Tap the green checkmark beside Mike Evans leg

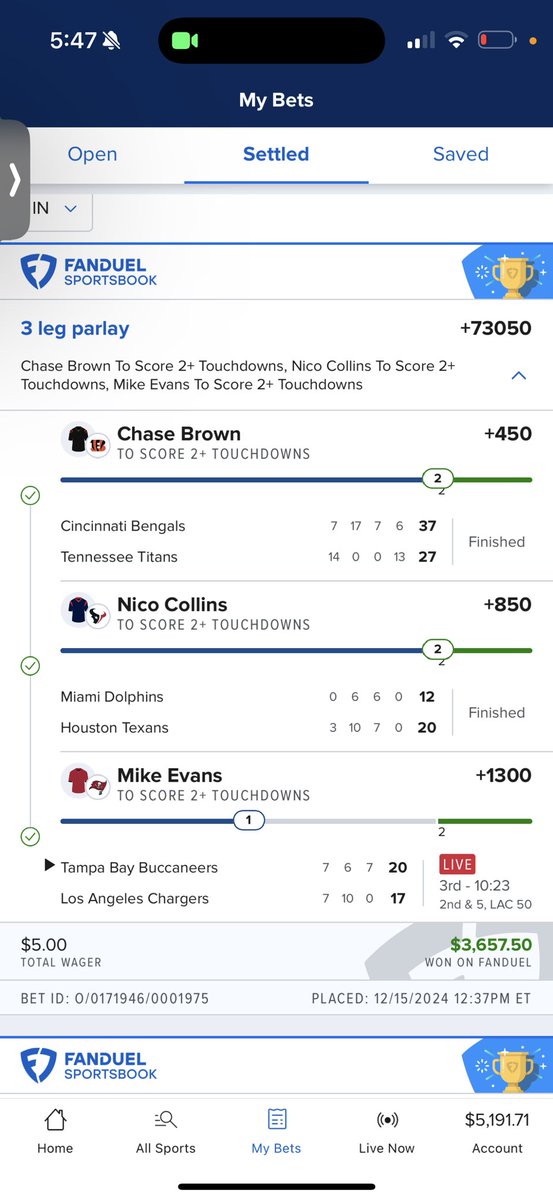[30, 836]
